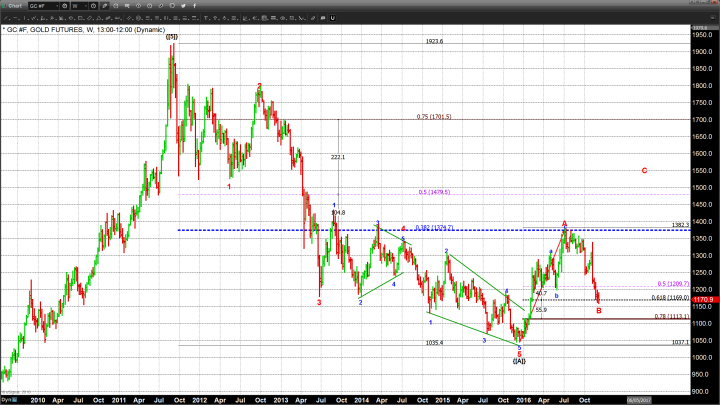This screenshot has height=405, width=720.
Task: Open the W interval dropdown
Action: click(84, 6)
